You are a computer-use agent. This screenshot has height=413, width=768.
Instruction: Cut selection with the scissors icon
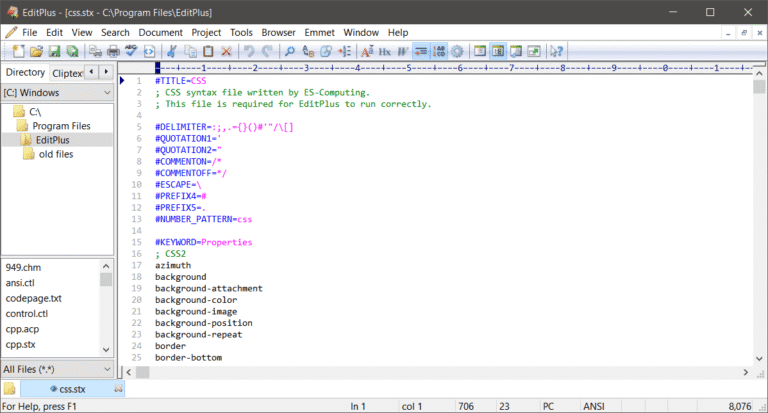click(172, 51)
